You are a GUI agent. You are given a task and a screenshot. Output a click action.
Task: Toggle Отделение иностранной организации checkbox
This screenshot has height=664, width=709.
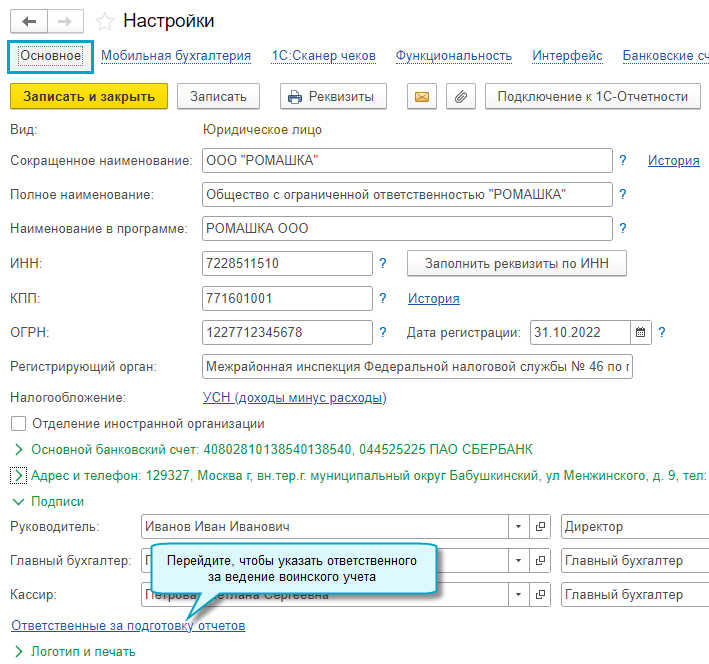tap(19, 424)
